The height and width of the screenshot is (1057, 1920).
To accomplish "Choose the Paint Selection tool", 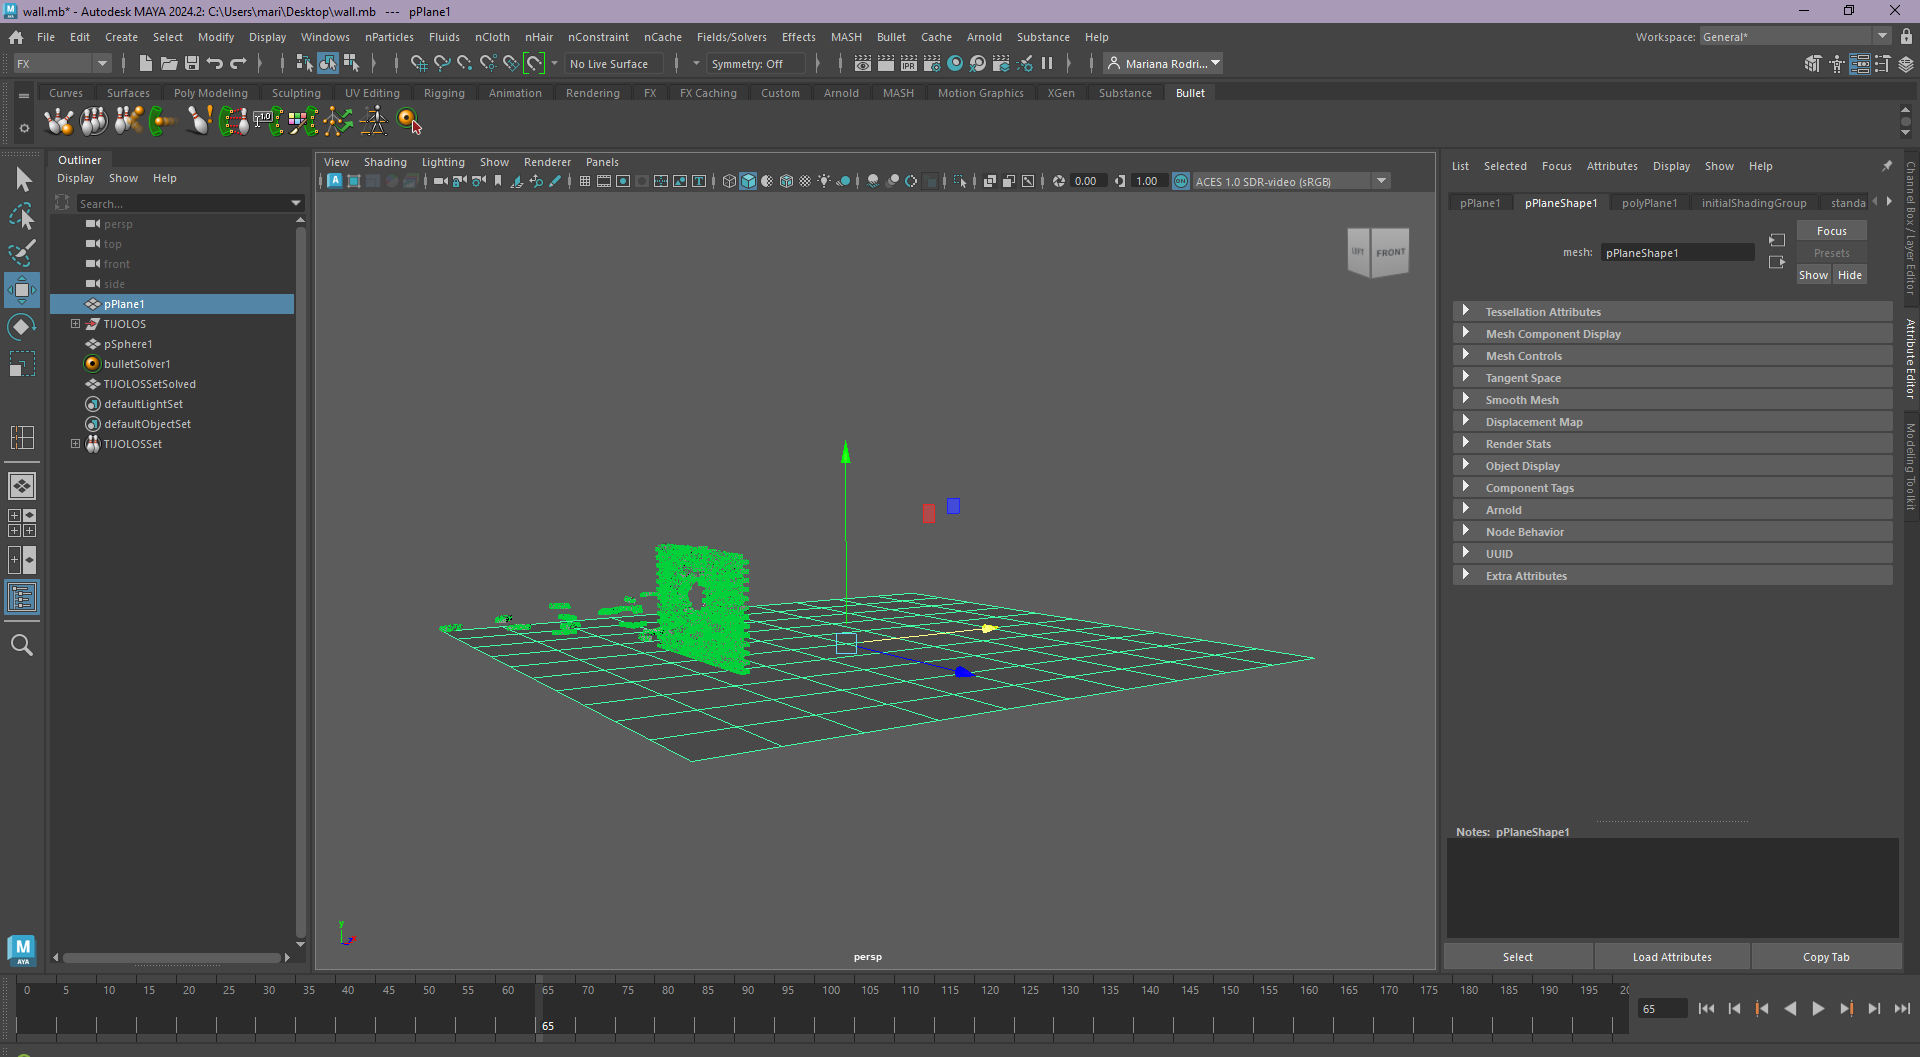I will pos(22,253).
